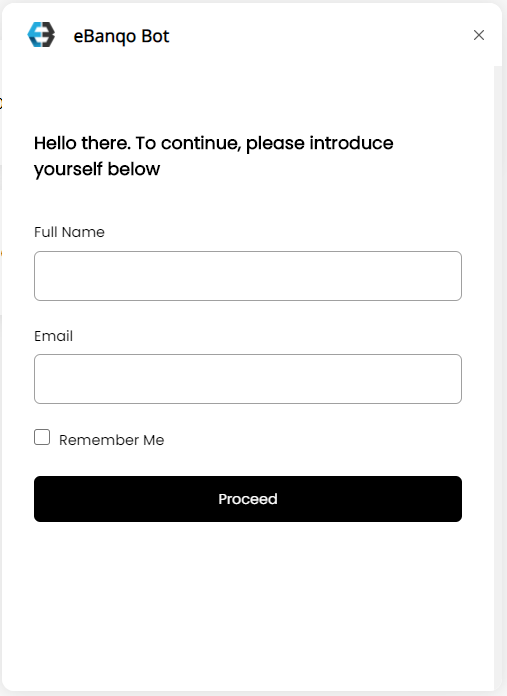
Task: Click the "eBanqo Bot" title text
Action: (121, 36)
